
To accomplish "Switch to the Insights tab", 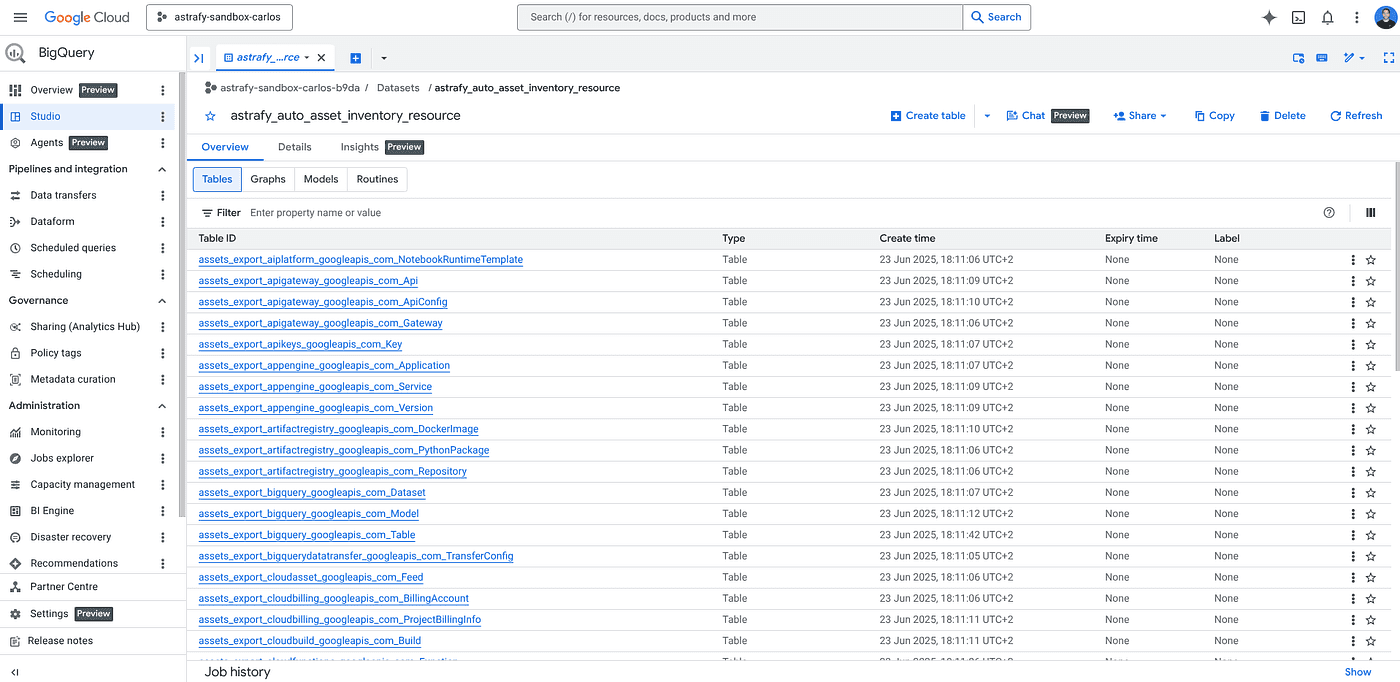I will tap(381, 147).
